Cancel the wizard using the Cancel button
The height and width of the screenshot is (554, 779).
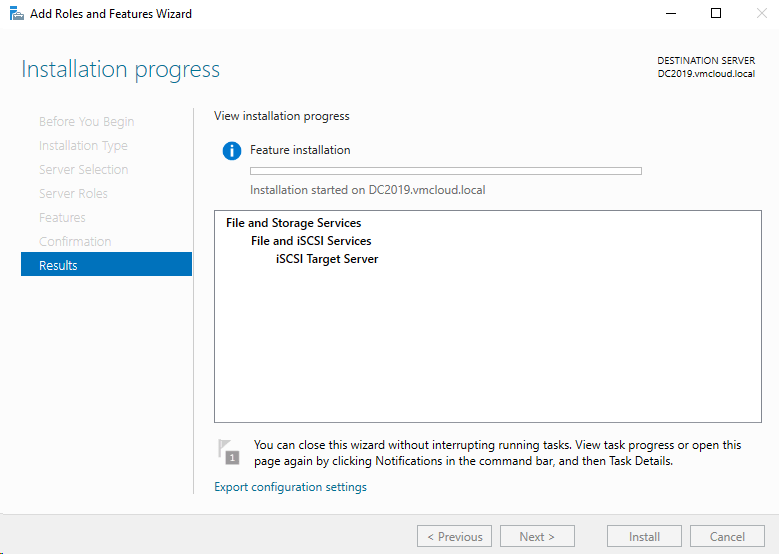pyautogui.click(x=727, y=537)
